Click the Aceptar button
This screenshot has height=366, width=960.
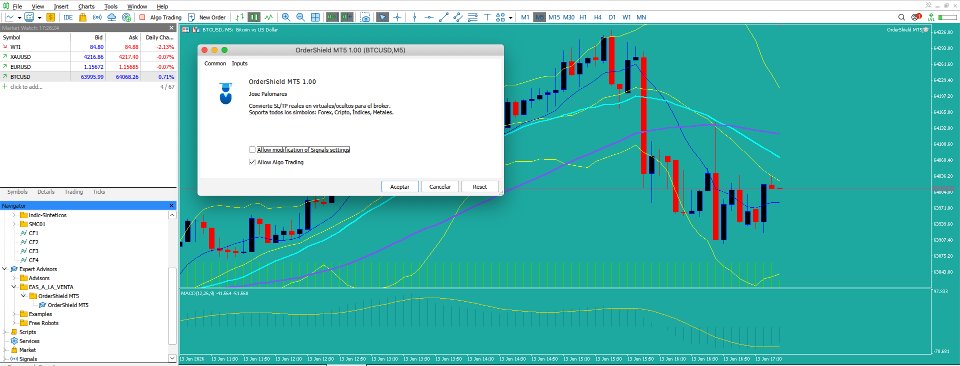(x=400, y=187)
